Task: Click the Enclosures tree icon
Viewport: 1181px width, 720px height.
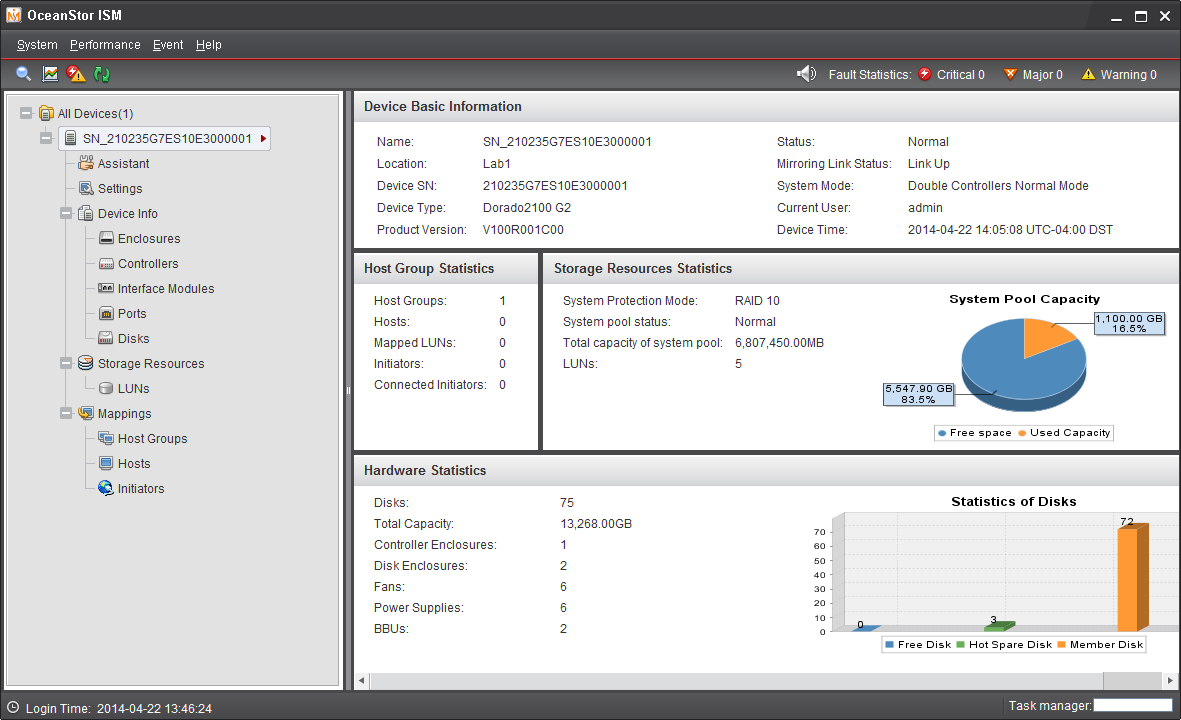Action: 106,238
